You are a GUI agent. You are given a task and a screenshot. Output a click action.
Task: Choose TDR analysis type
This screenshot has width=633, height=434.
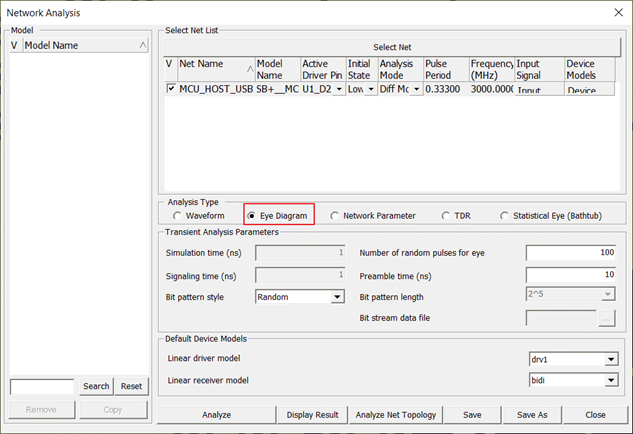click(x=446, y=215)
